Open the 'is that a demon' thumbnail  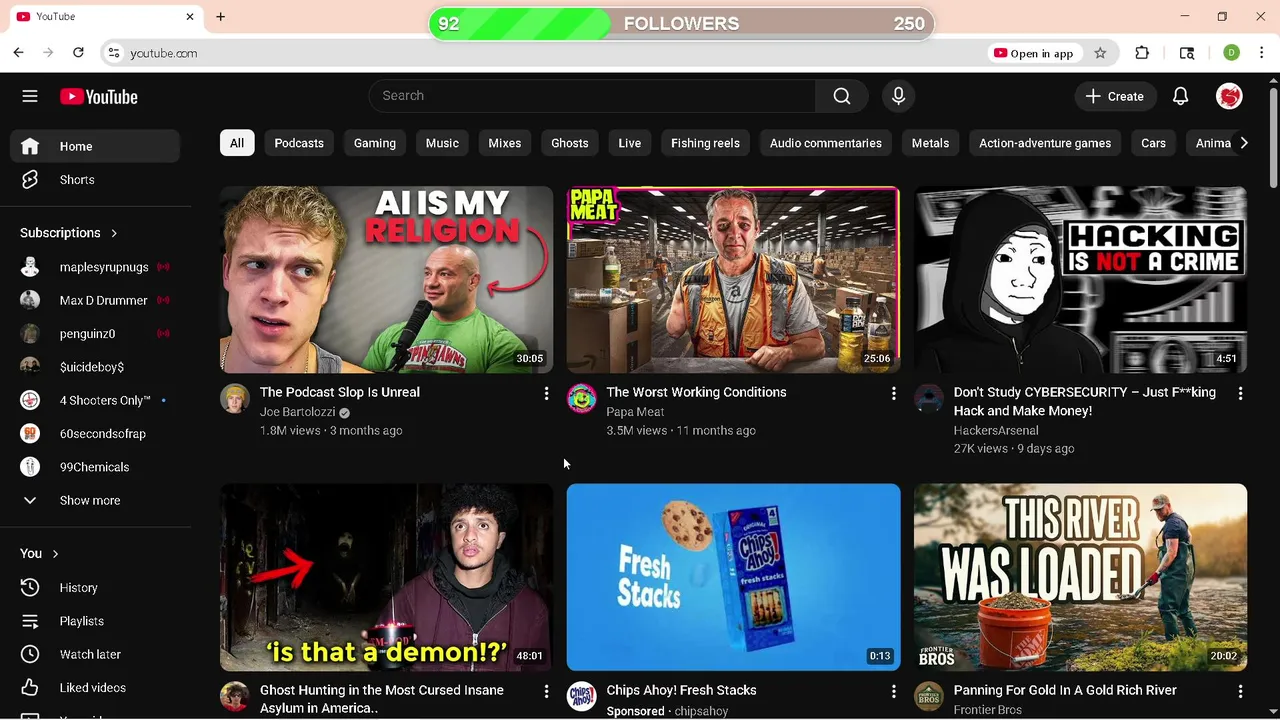[386, 577]
